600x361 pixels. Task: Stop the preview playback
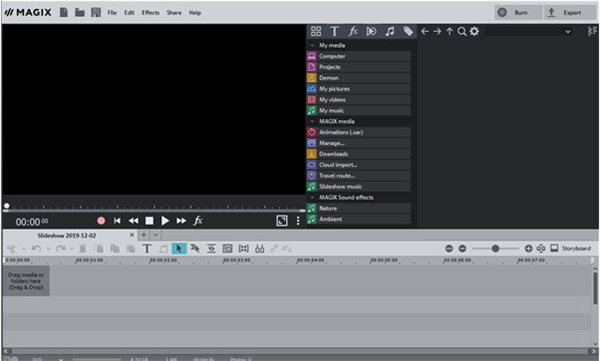pos(149,221)
